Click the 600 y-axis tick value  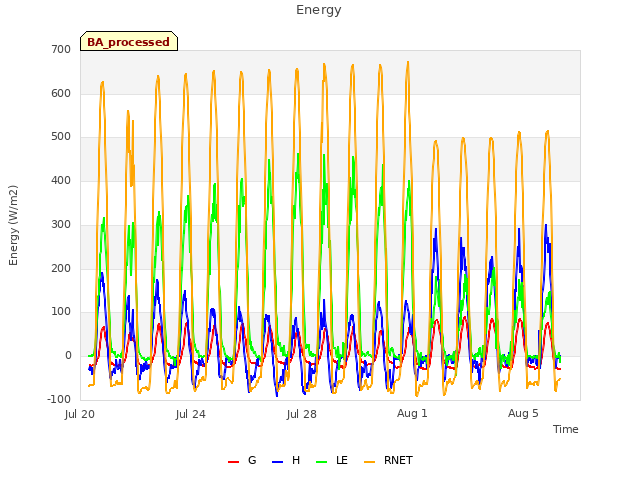coord(61,93)
